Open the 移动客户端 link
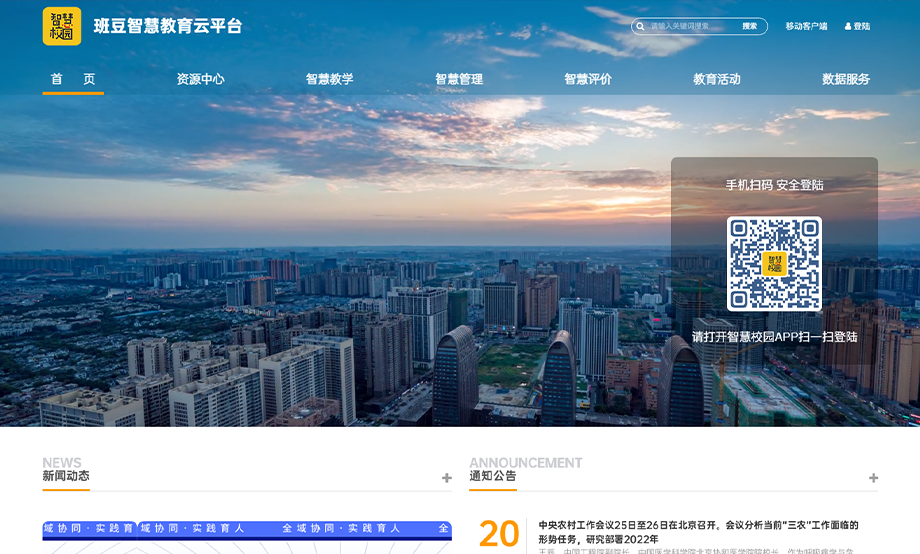Image resolution: width=920 pixels, height=554 pixels. [x=806, y=26]
